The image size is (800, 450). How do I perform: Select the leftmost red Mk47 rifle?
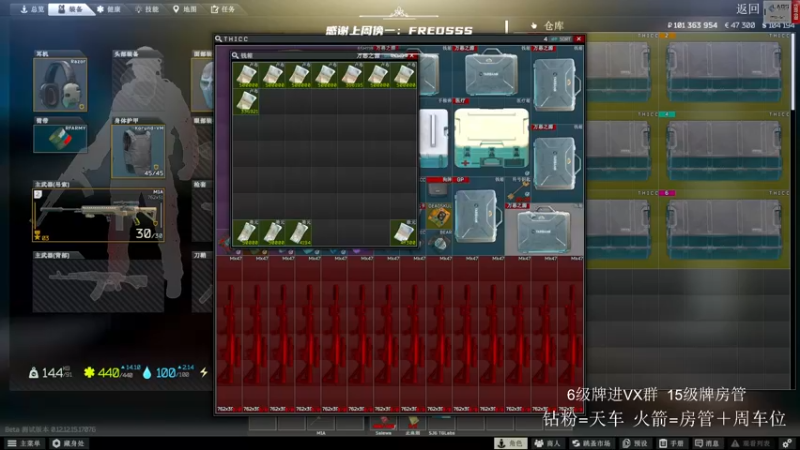tap(229, 335)
